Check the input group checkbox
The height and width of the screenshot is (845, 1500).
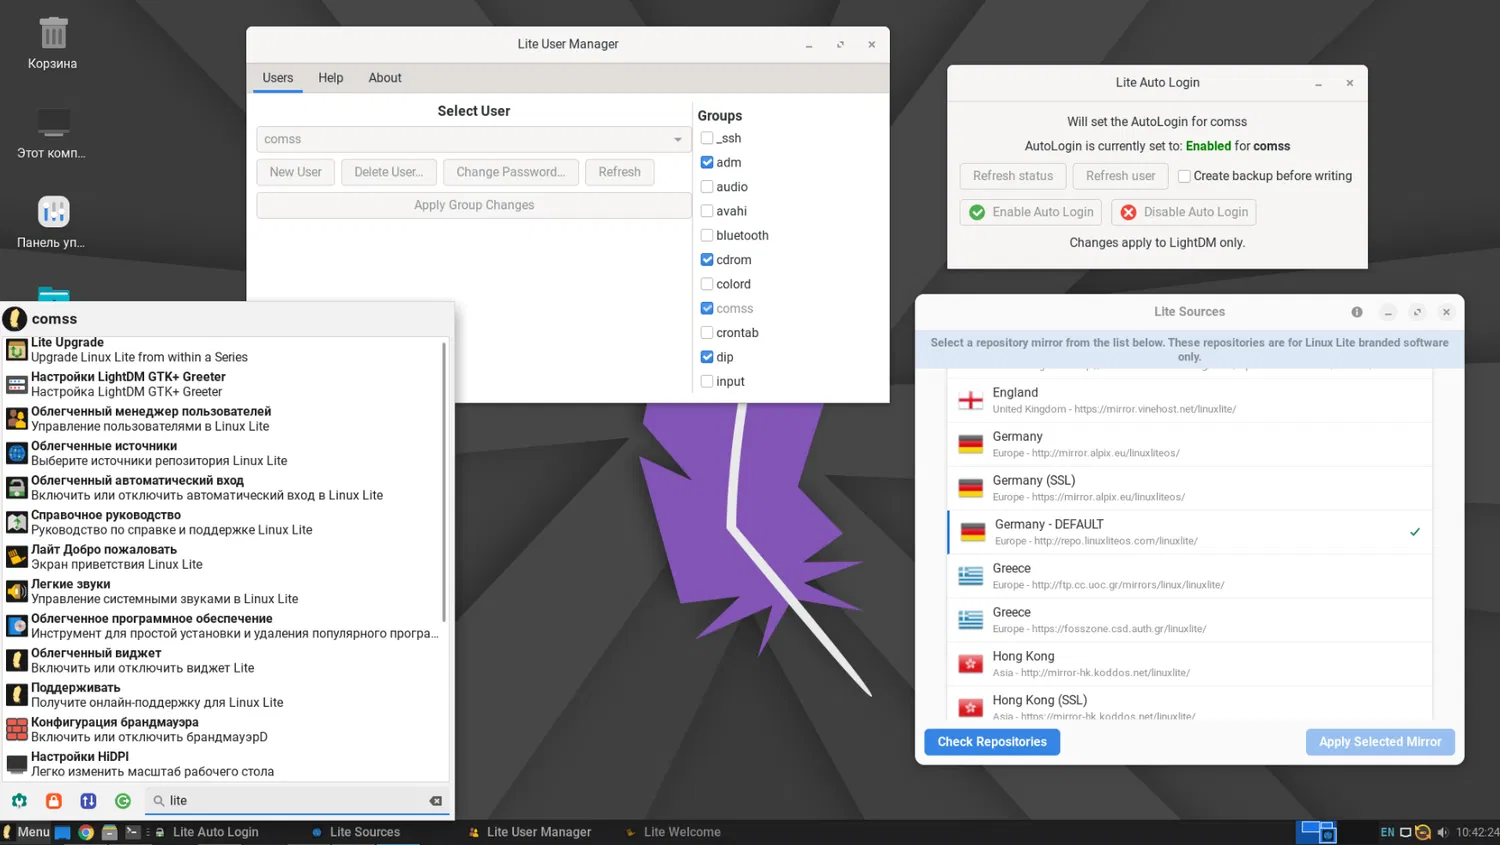[x=707, y=381]
